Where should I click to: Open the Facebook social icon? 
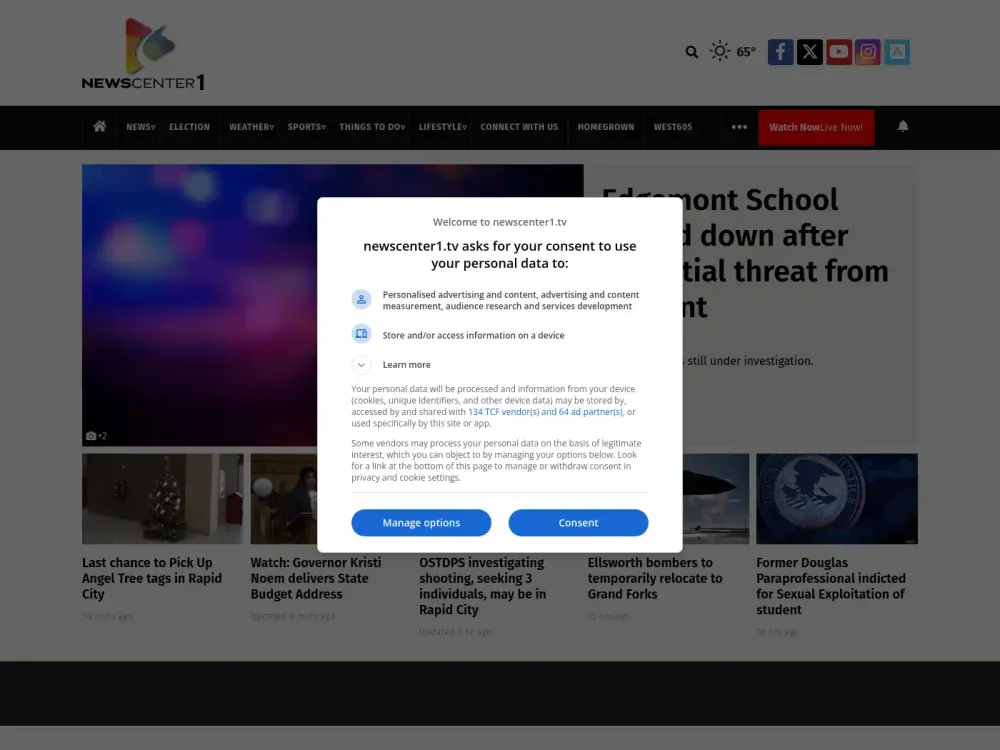point(780,51)
